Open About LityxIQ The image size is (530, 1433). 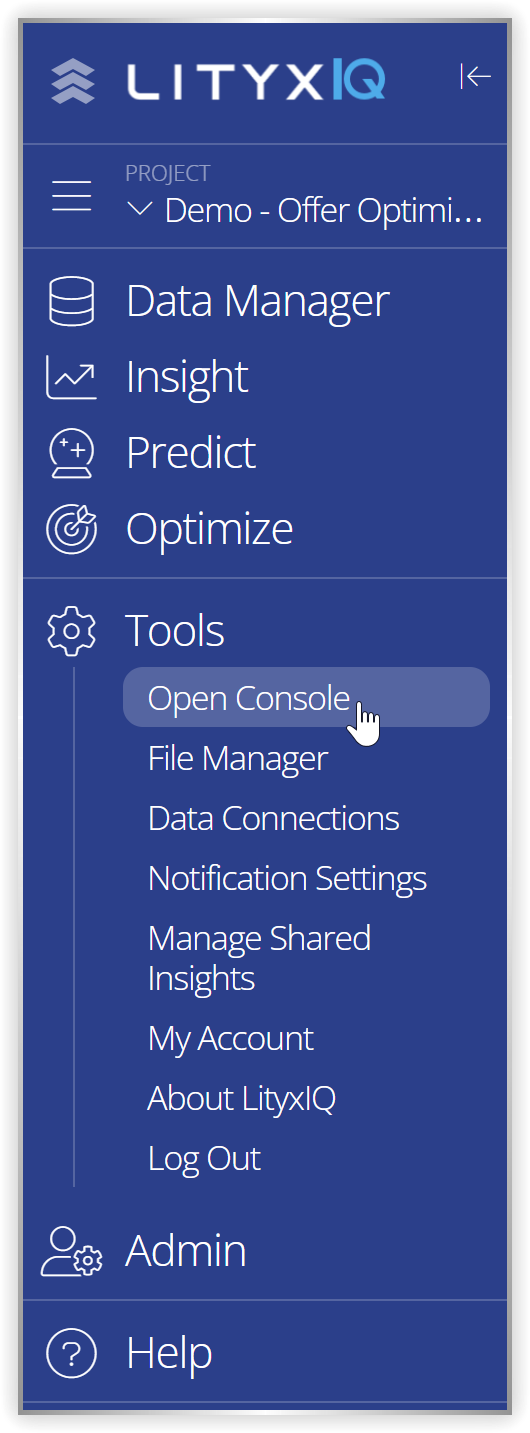pos(242,1098)
